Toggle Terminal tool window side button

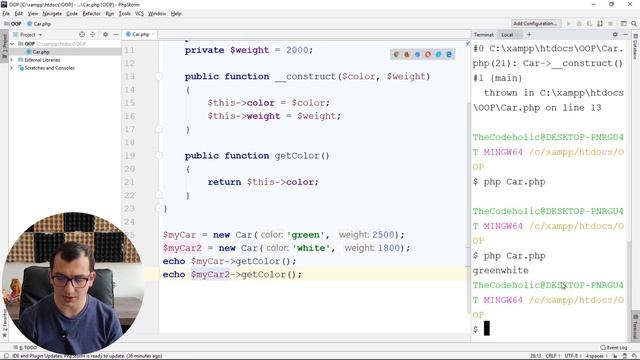(636, 327)
